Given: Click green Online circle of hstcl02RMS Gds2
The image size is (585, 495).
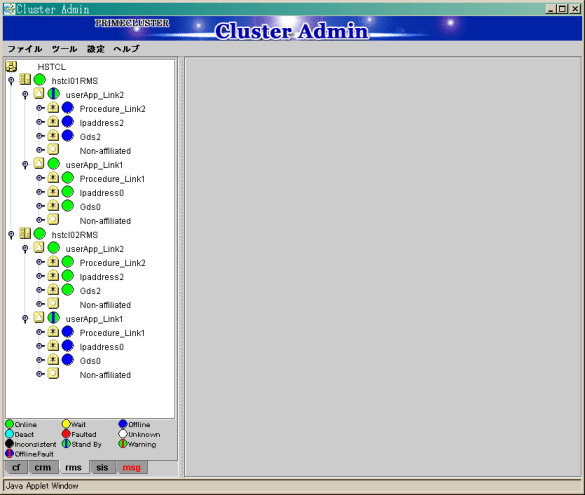Looking at the screenshot, I should 68,289.
